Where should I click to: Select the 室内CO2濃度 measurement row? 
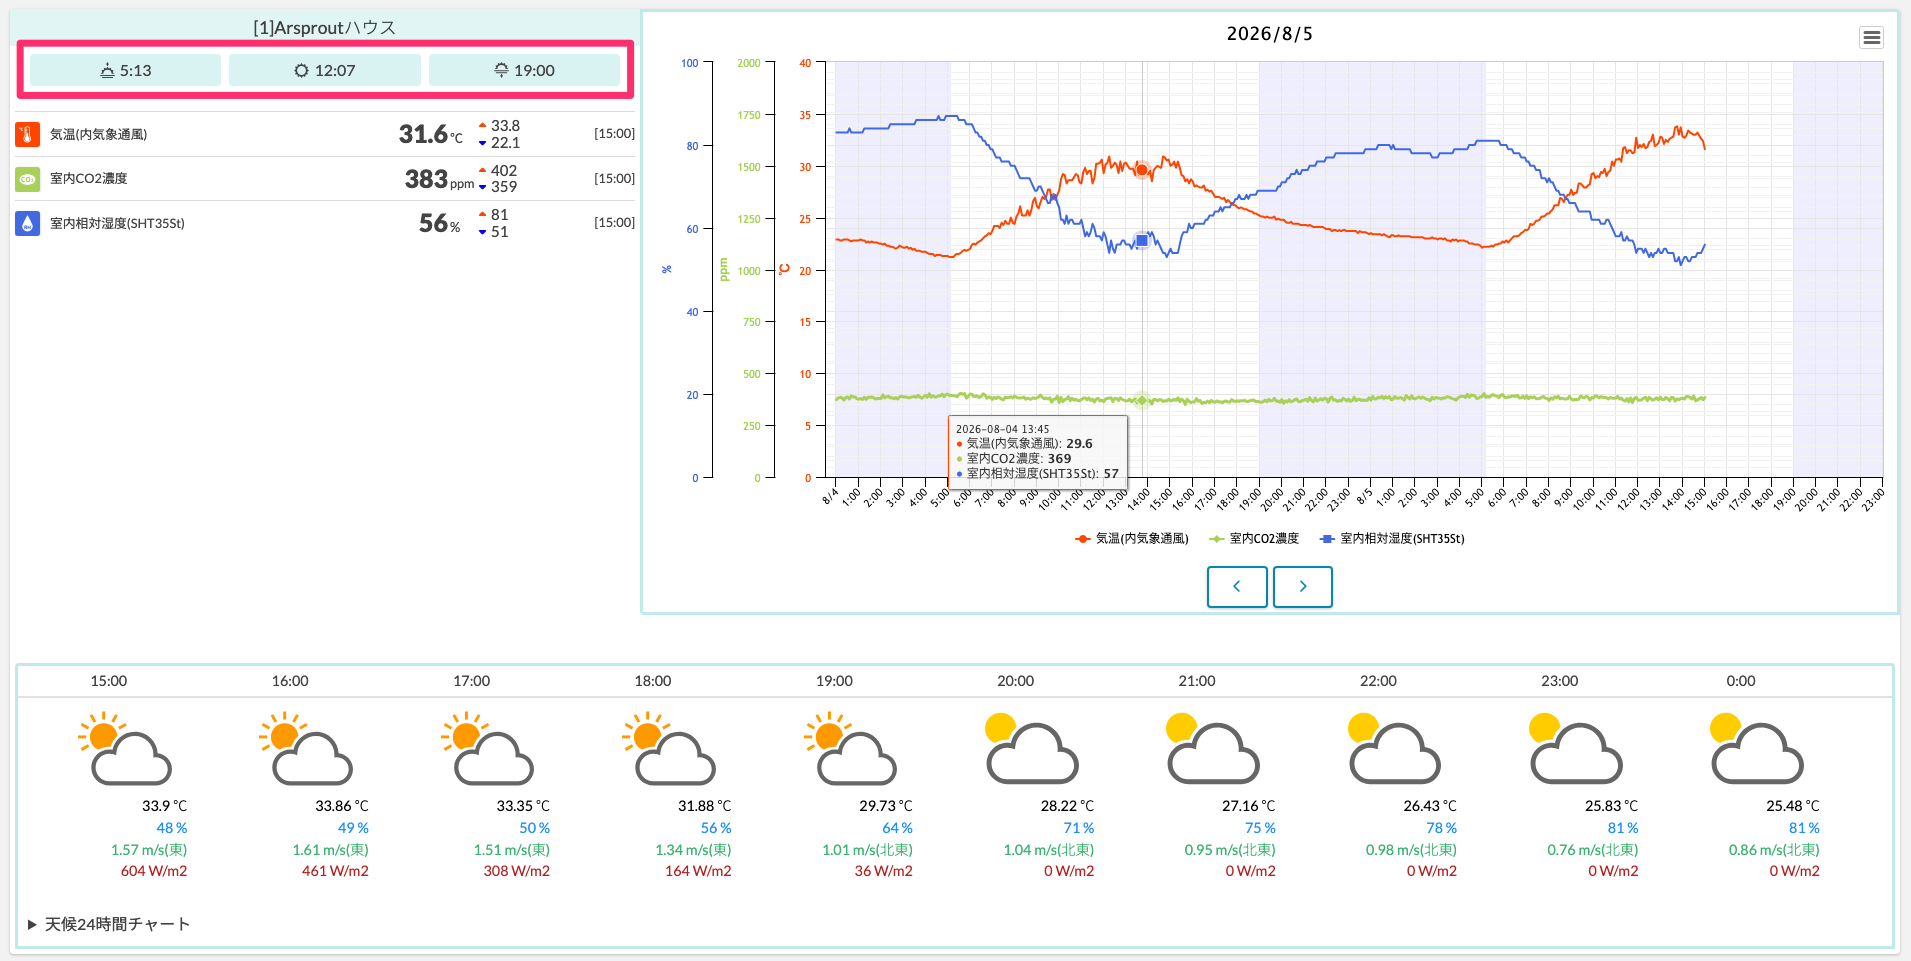coord(325,179)
